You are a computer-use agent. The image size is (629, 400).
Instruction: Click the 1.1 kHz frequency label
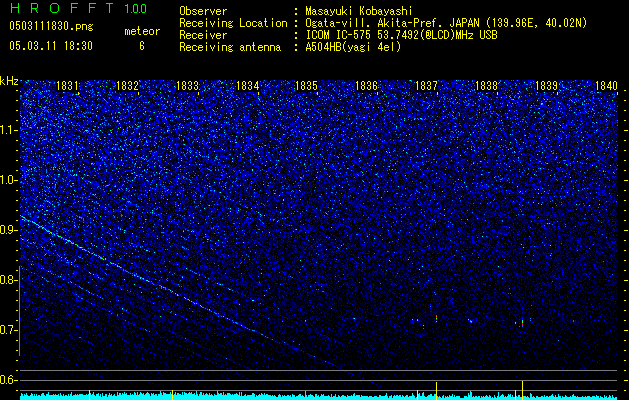[x=8, y=130]
